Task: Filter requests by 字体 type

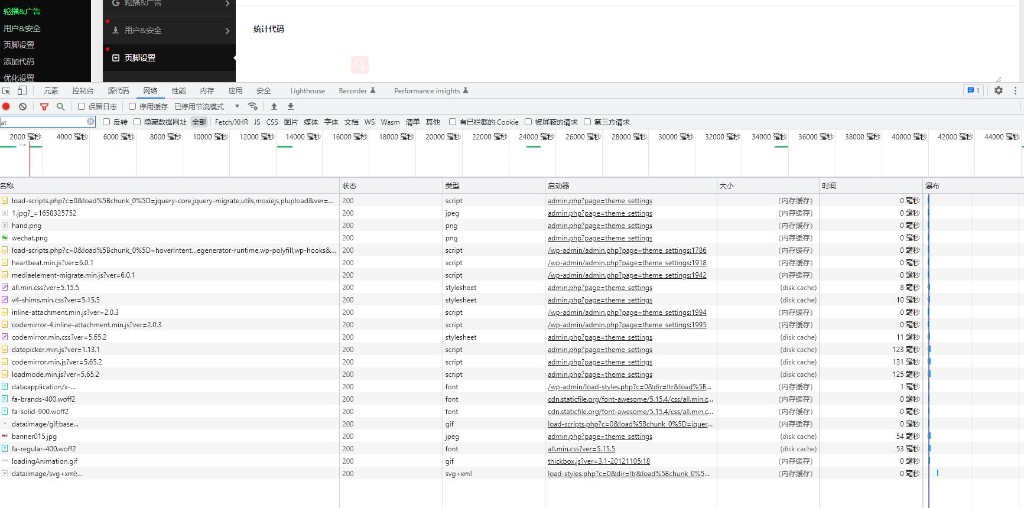Action: point(331,122)
